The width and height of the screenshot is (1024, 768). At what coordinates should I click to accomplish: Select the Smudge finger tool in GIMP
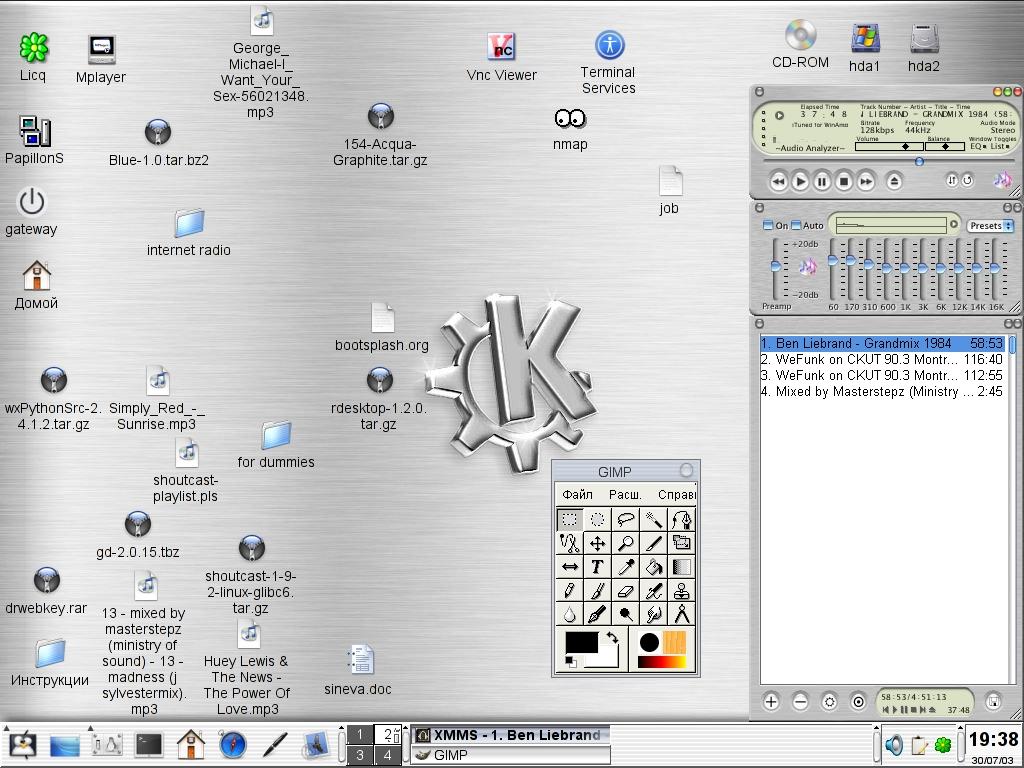(x=654, y=614)
